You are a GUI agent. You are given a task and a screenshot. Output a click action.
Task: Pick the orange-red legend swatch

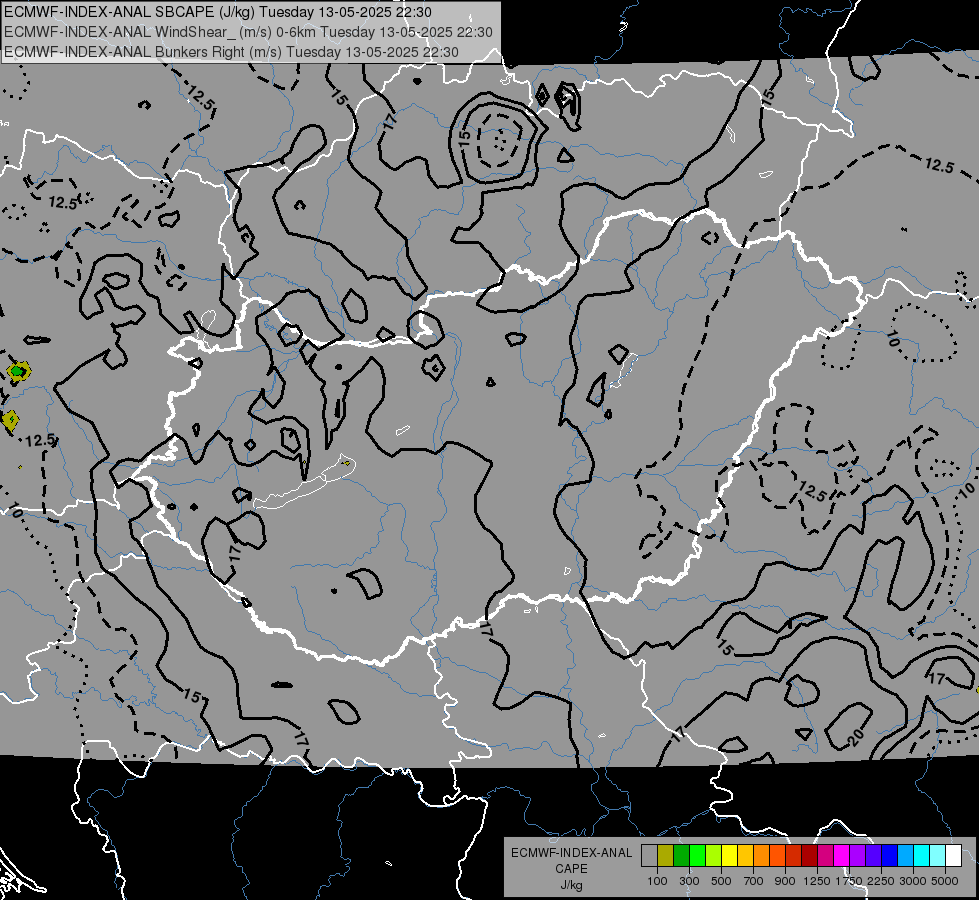pos(777,855)
